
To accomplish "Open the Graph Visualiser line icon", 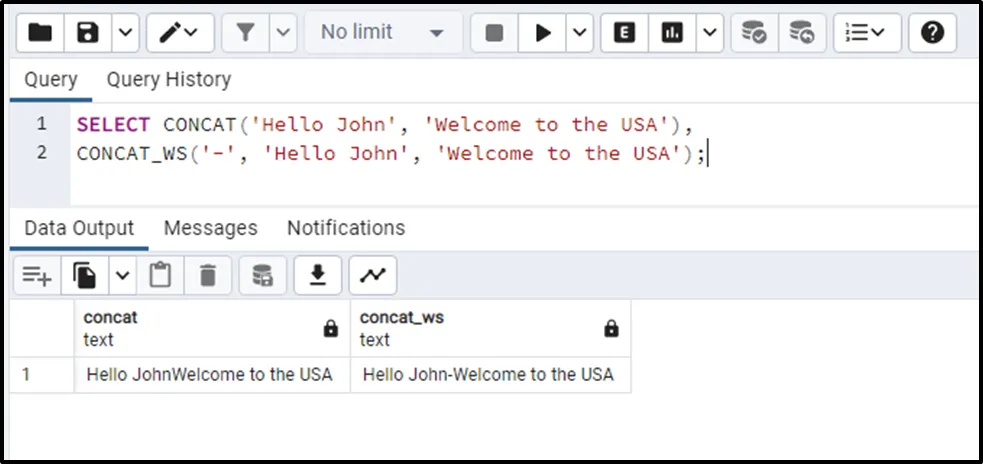I will (372, 275).
